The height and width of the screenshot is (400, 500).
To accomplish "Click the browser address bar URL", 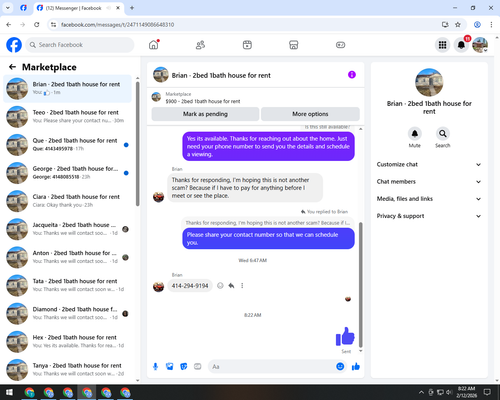I will point(117,25).
